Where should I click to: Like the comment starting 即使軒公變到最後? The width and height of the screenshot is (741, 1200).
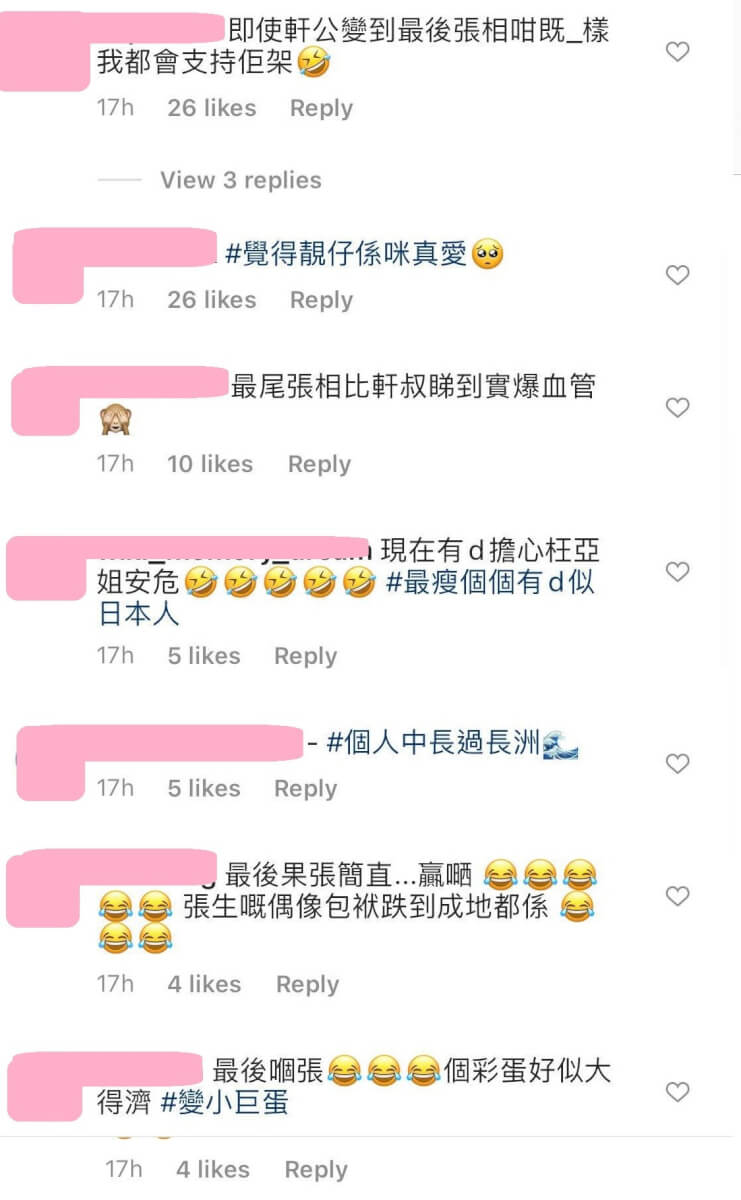point(678,52)
